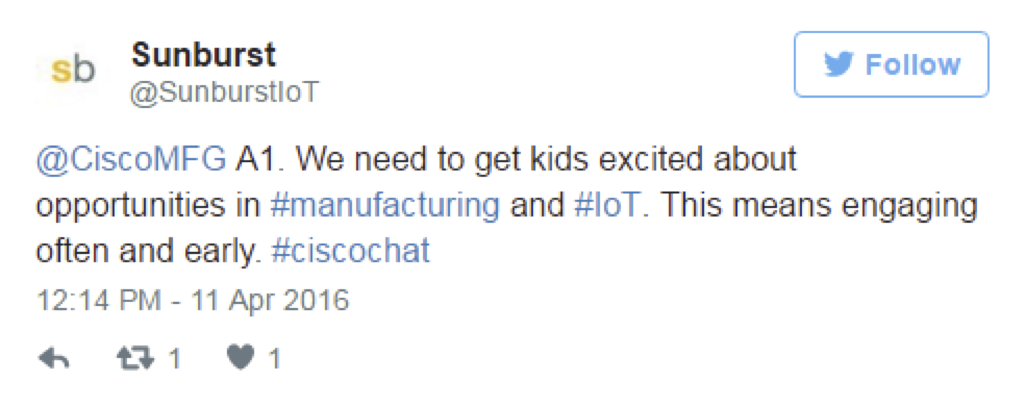Click the '11 Apr 2016' date text
This screenshot has width=1027, height=406.
[x=270, y=301]
